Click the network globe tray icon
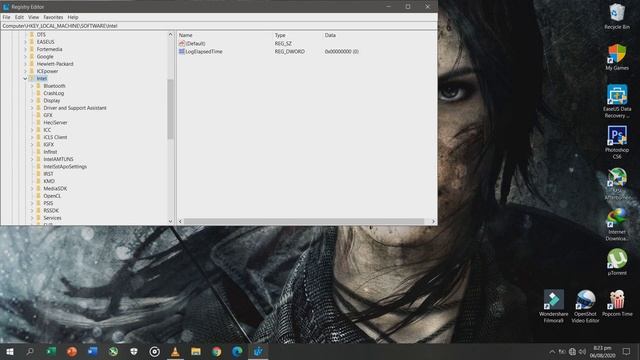 [572, 351]
